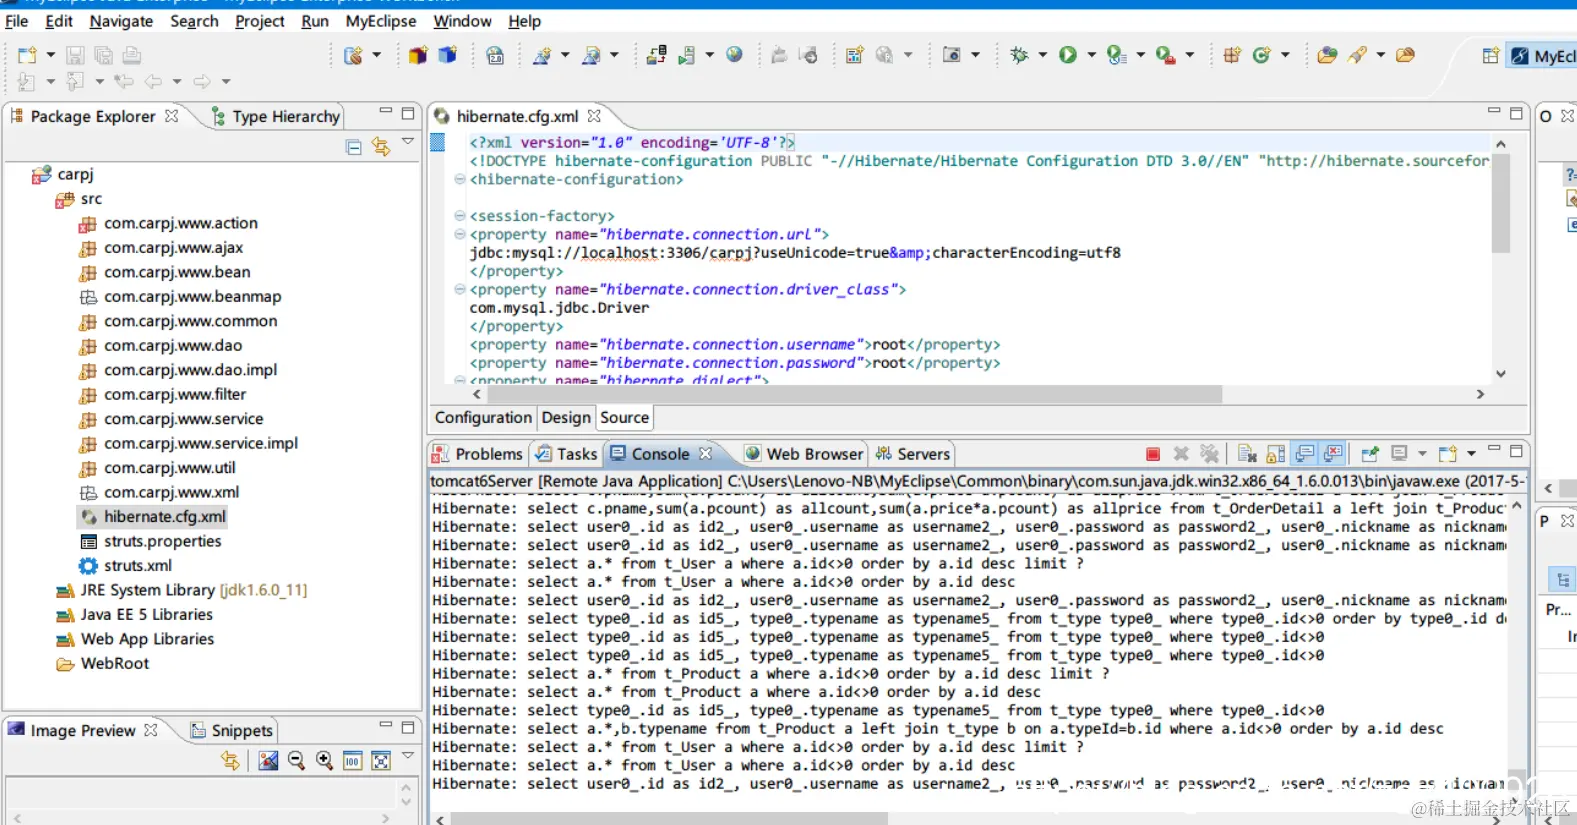Open Package Explorer view menu triangle
This screenshot has height=825, width=1577.
pyautogui.click(x=408, y=143)
